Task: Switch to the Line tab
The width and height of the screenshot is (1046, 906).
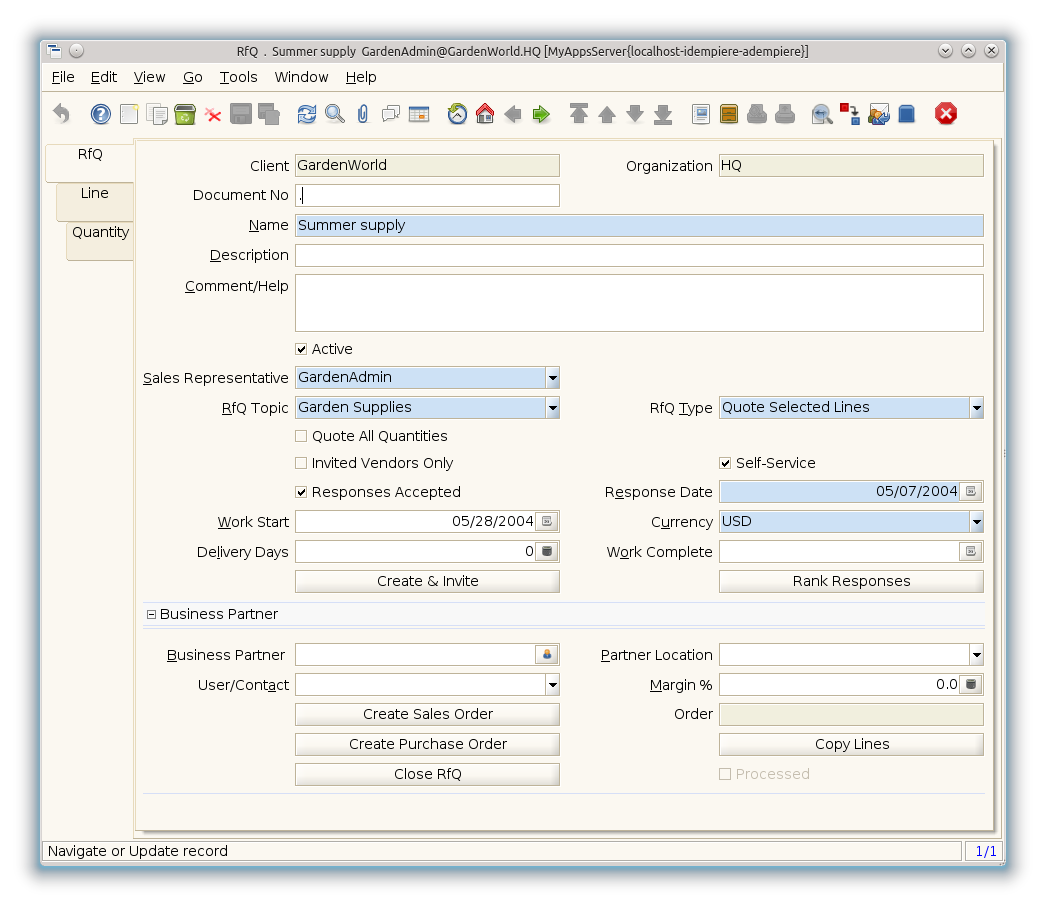Action: [95, 193]
